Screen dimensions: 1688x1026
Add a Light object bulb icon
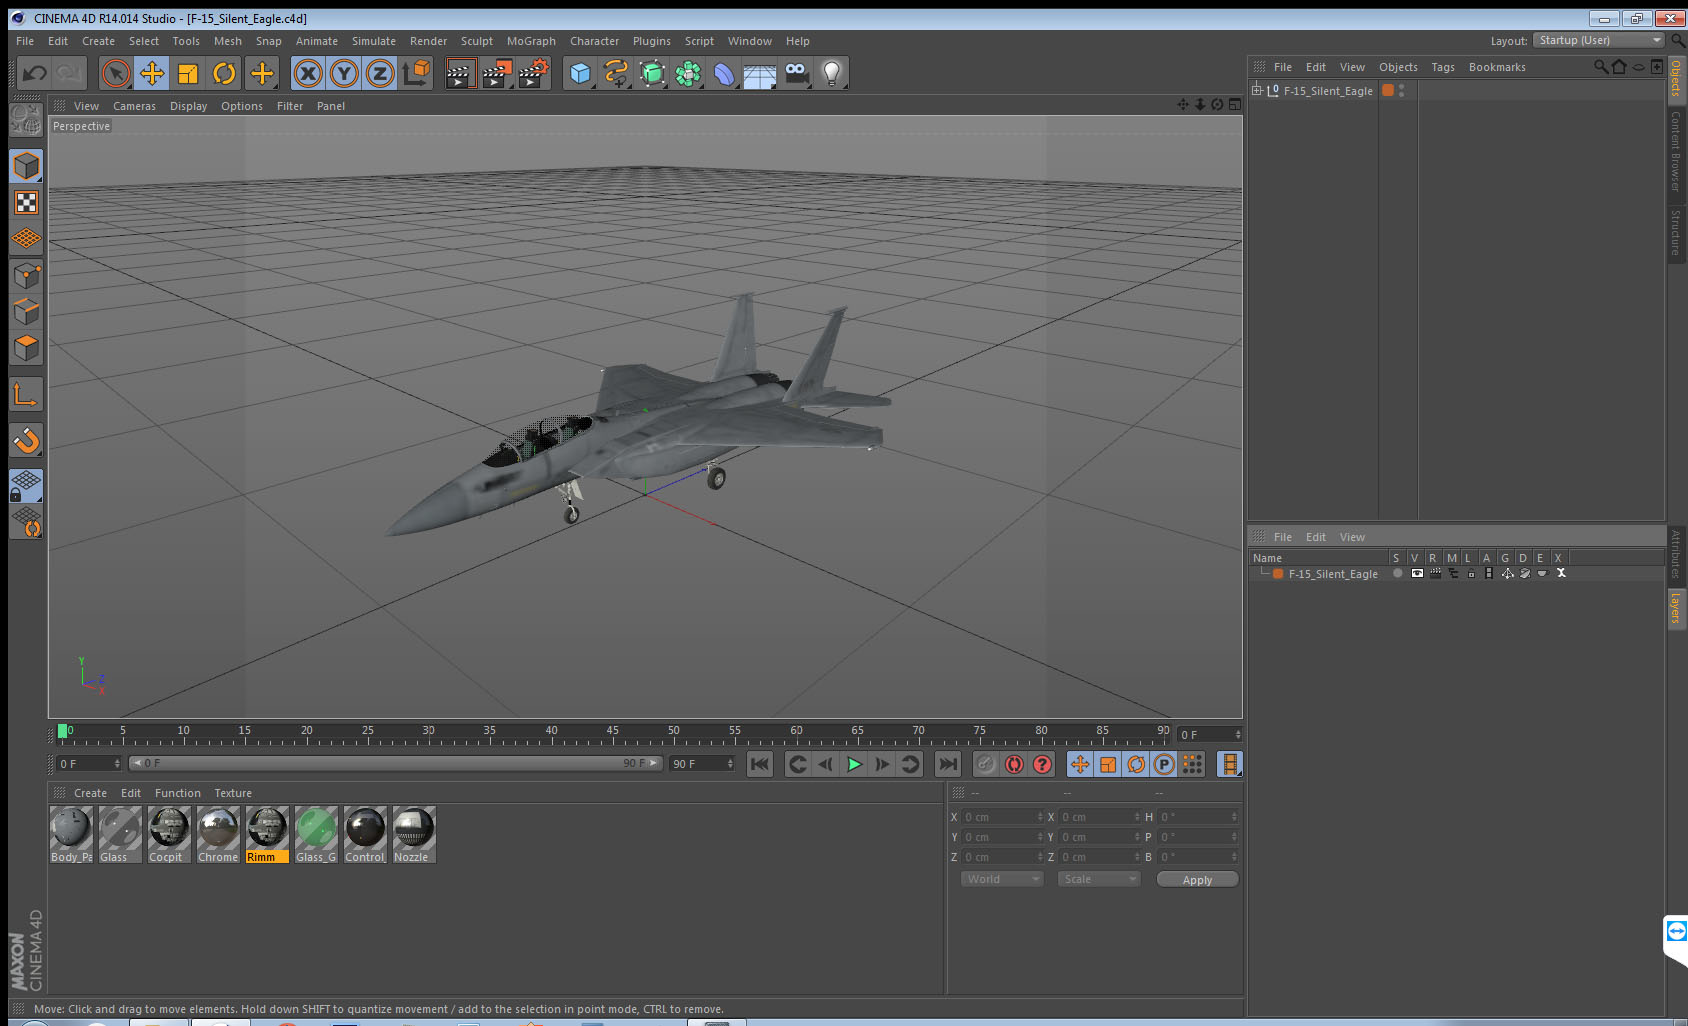click(x=832, y=73)
